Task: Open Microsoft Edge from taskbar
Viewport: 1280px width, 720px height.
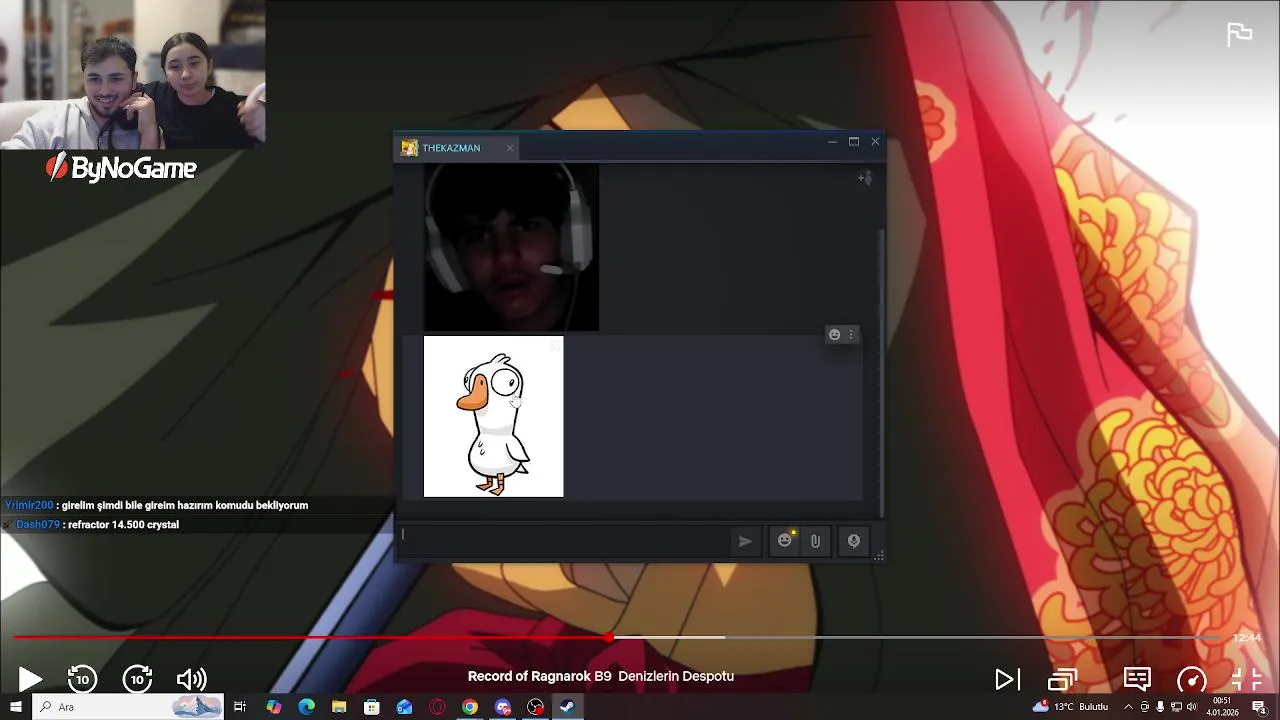Action: [x=307, y=707]
